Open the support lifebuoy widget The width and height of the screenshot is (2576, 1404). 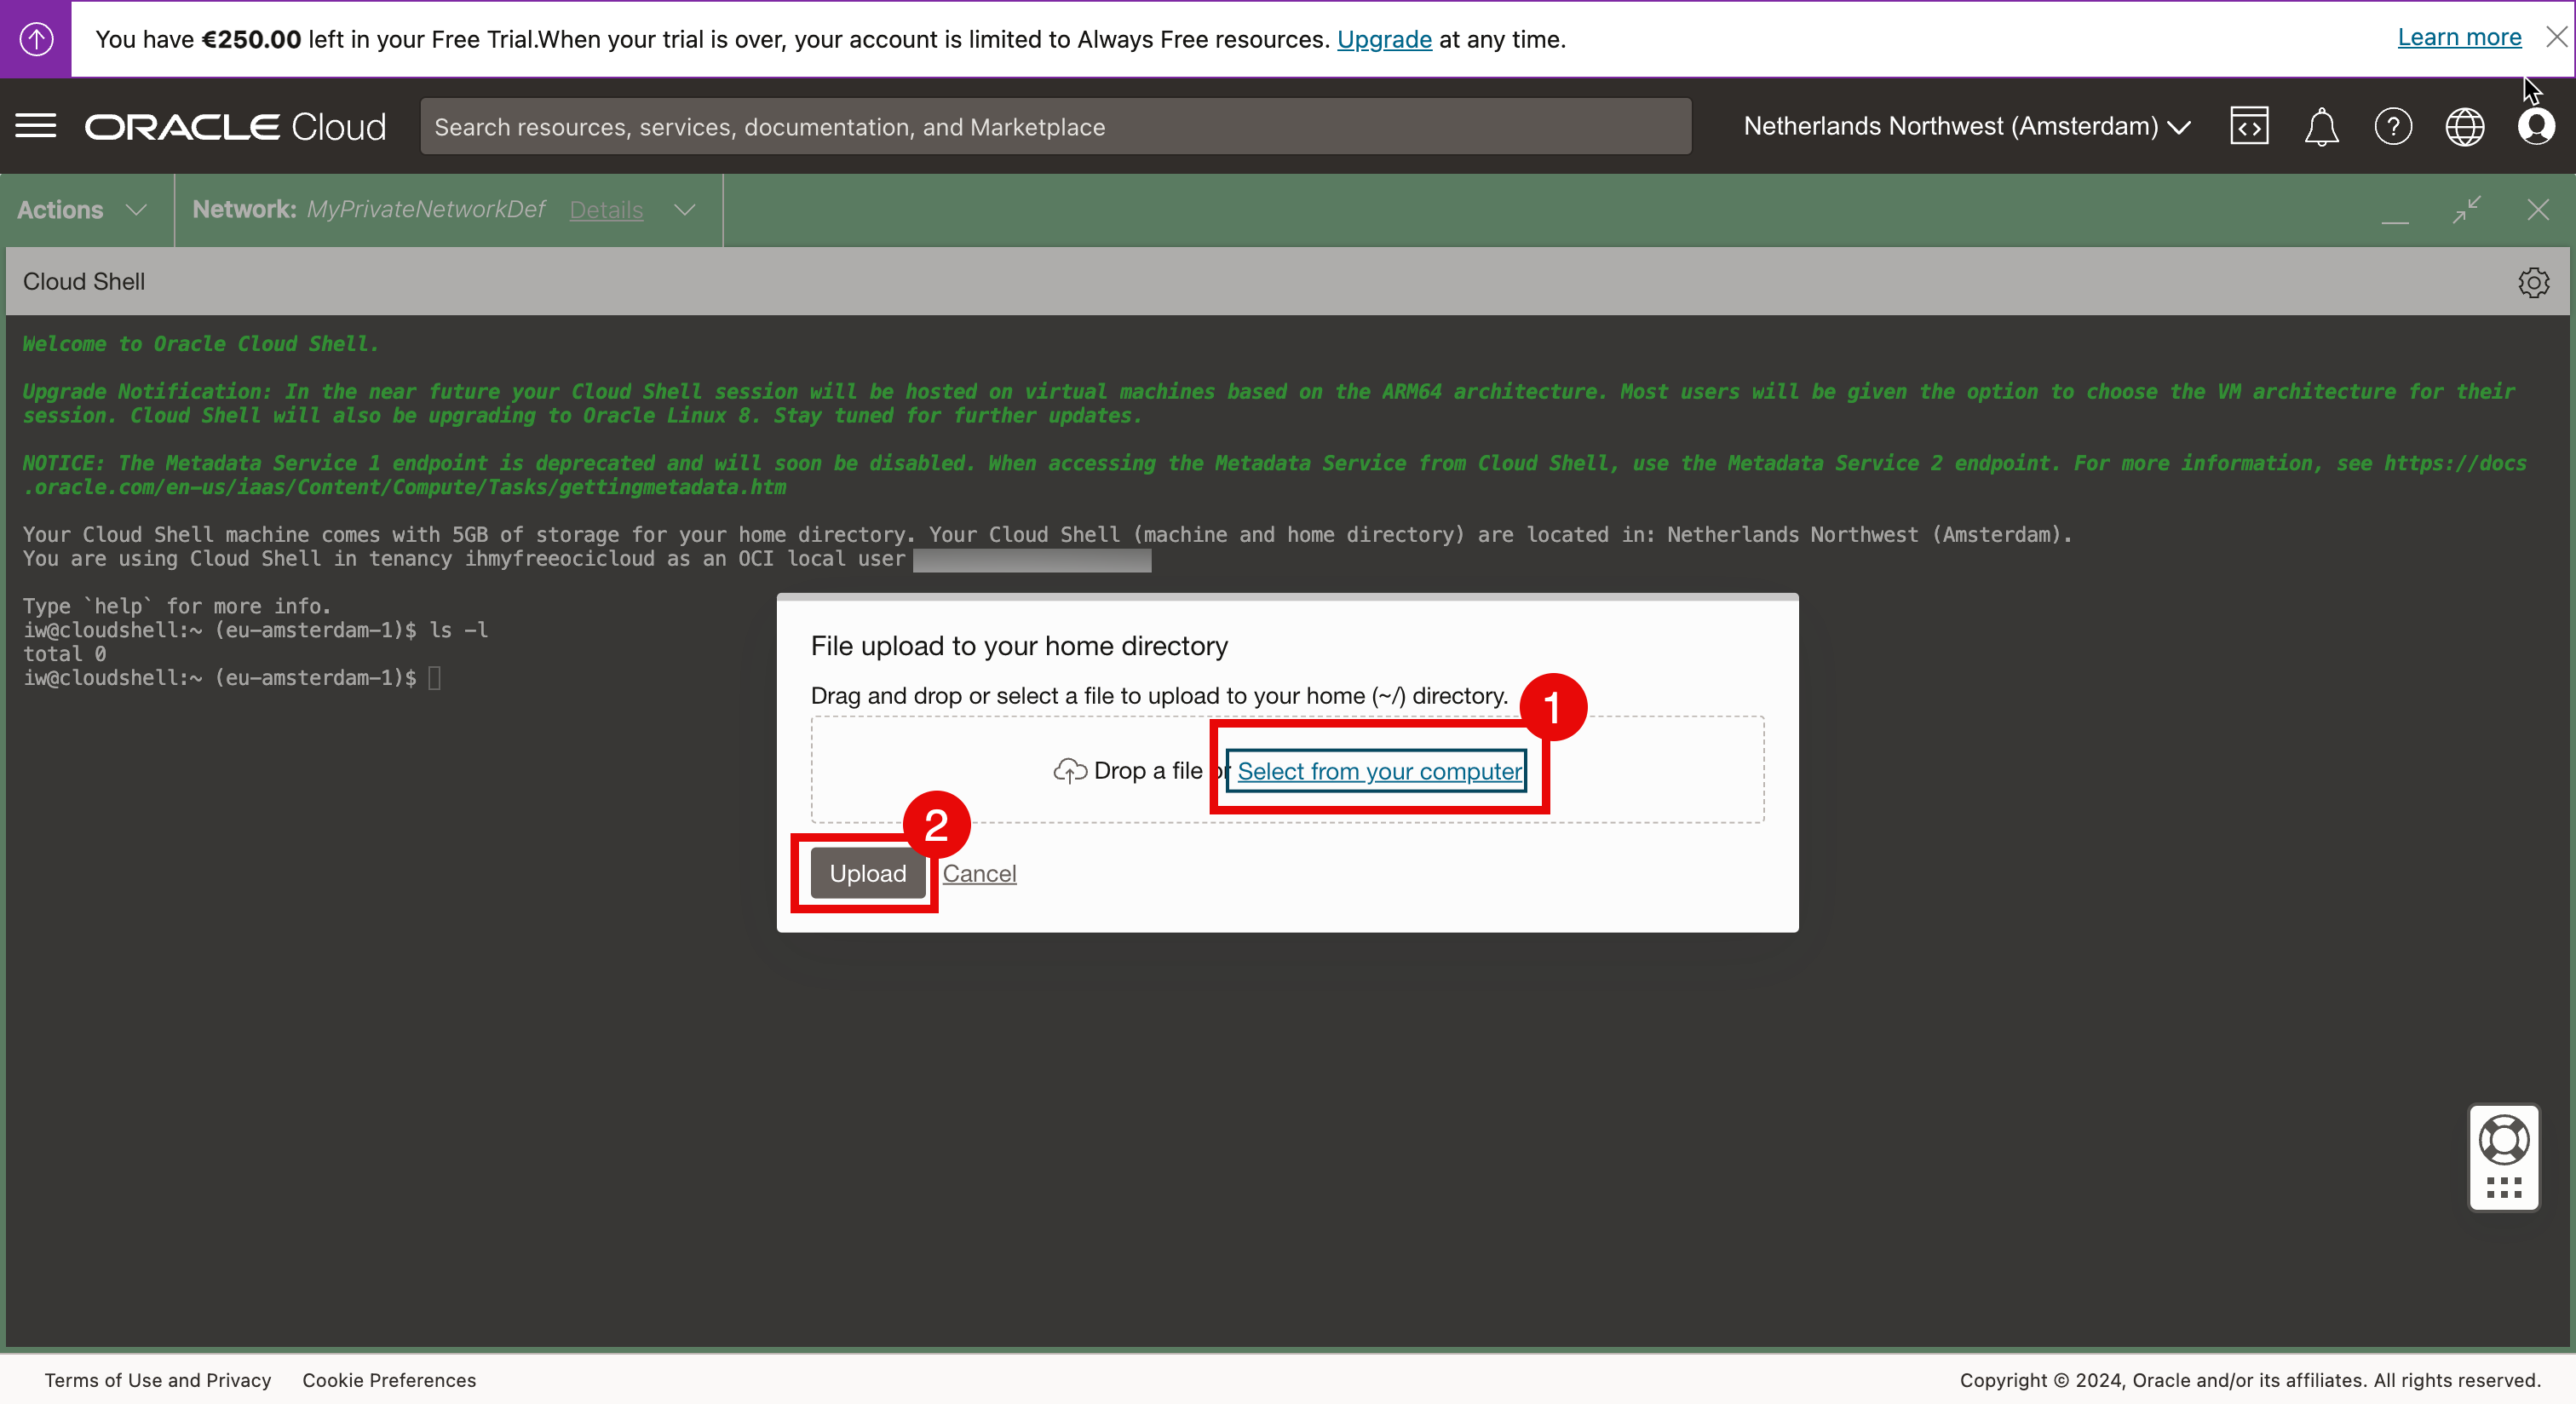[2504, 1141]
